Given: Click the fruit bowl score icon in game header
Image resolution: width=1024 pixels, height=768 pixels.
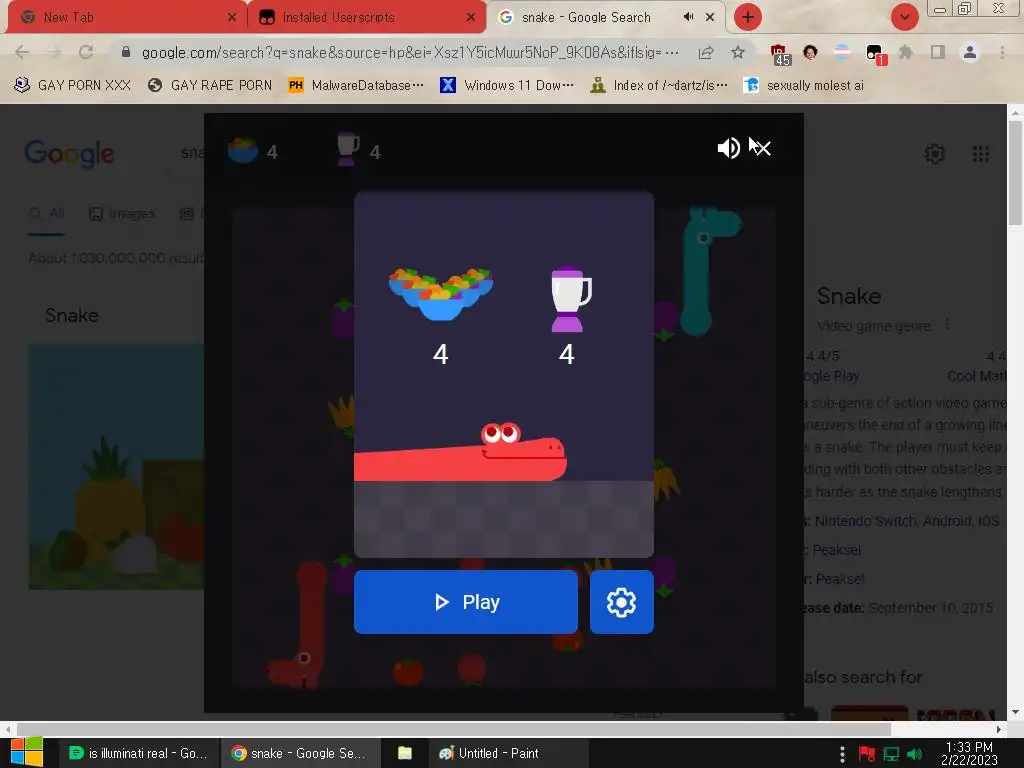Looking at the screenshot, I should (x=243, y=150).
